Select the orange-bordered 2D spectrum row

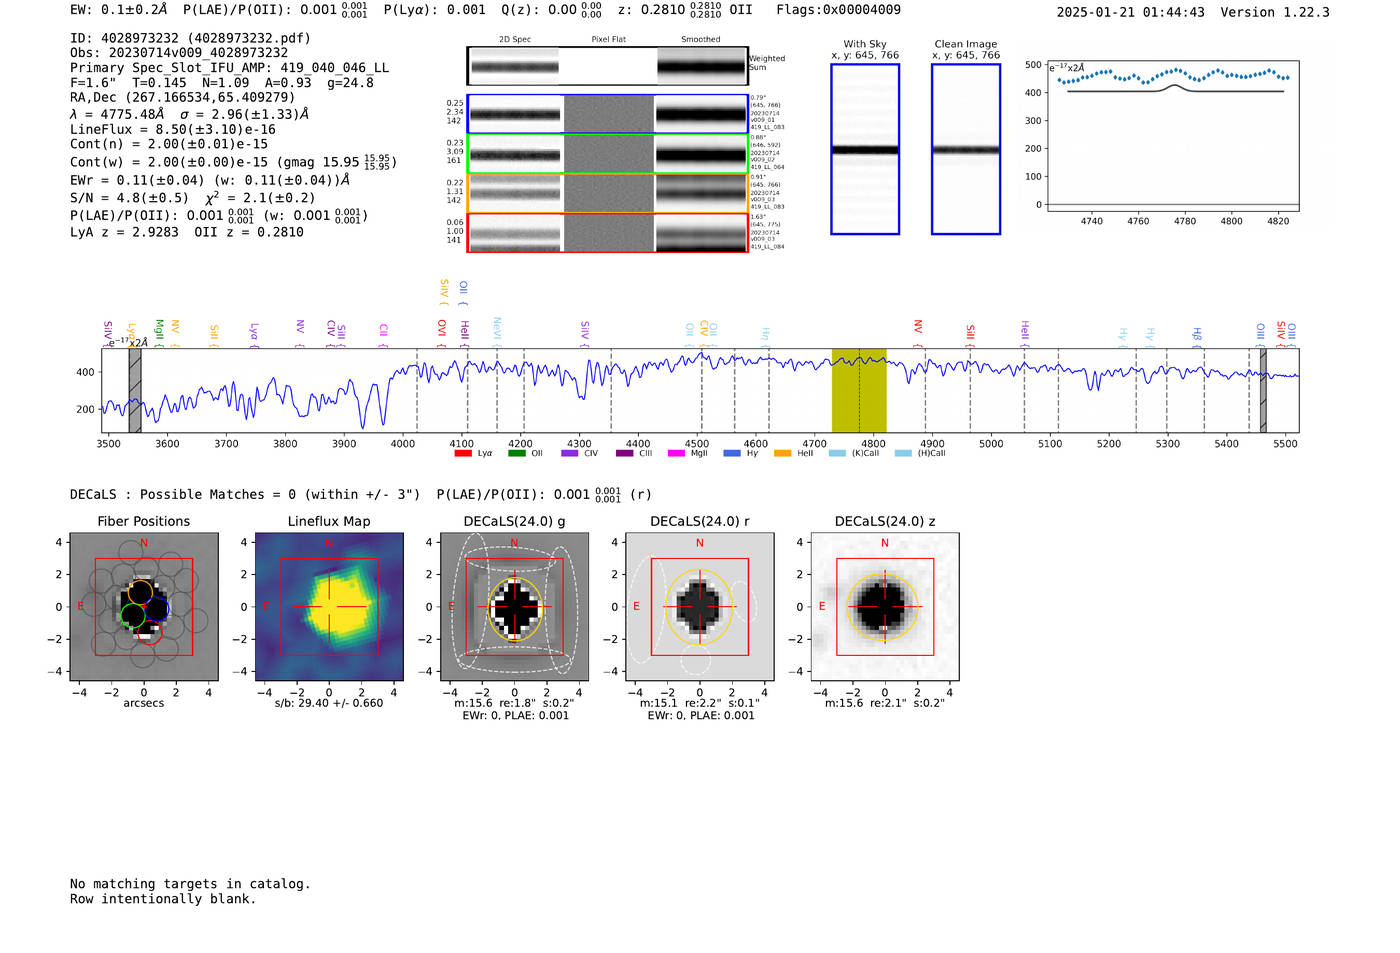[607, 193]
